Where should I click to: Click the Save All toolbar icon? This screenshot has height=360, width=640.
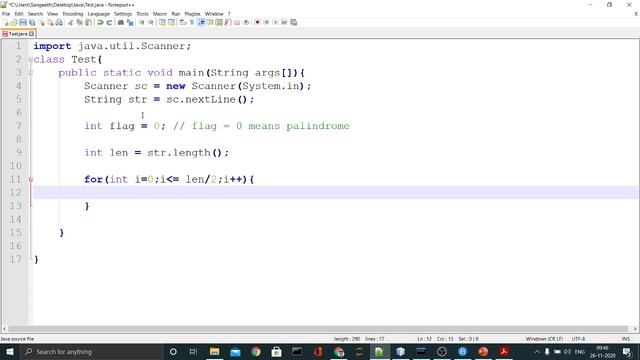32,22
